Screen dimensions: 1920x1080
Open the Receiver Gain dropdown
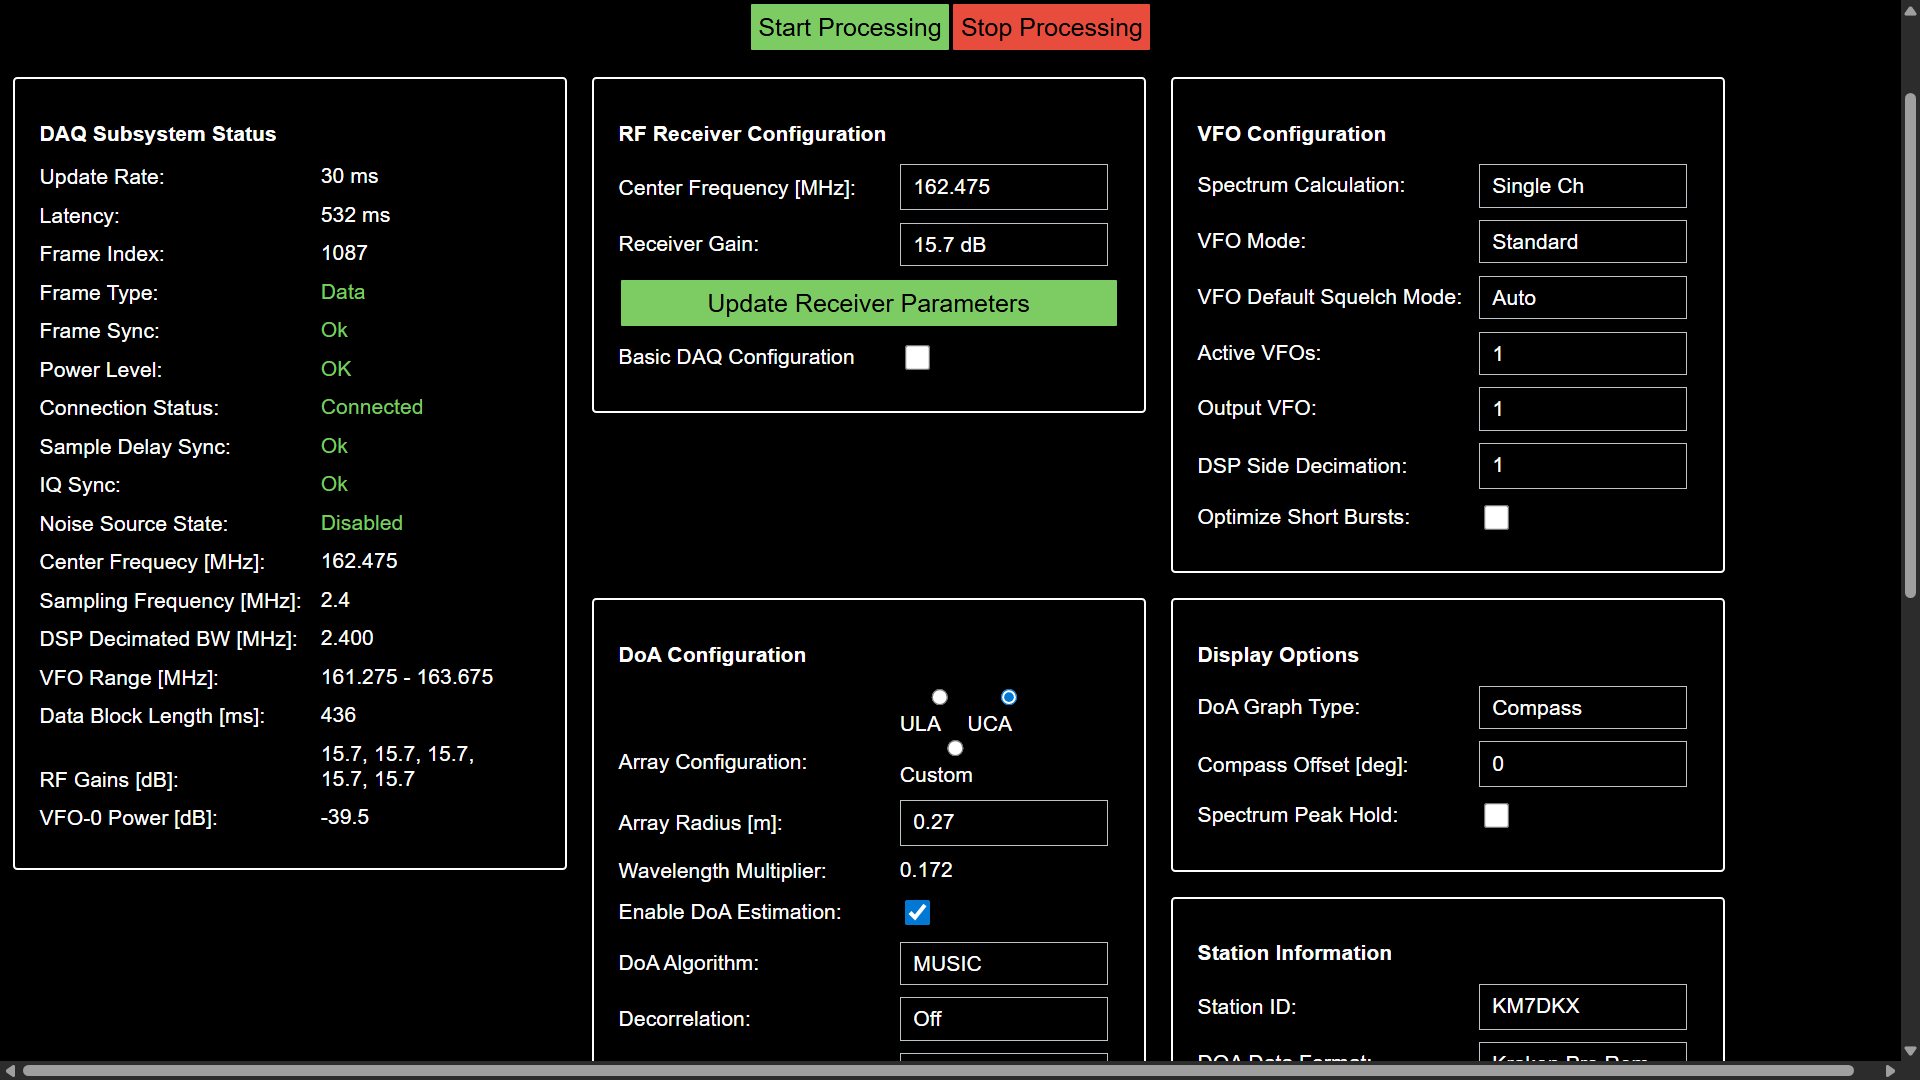click(x=1003, y=245)
